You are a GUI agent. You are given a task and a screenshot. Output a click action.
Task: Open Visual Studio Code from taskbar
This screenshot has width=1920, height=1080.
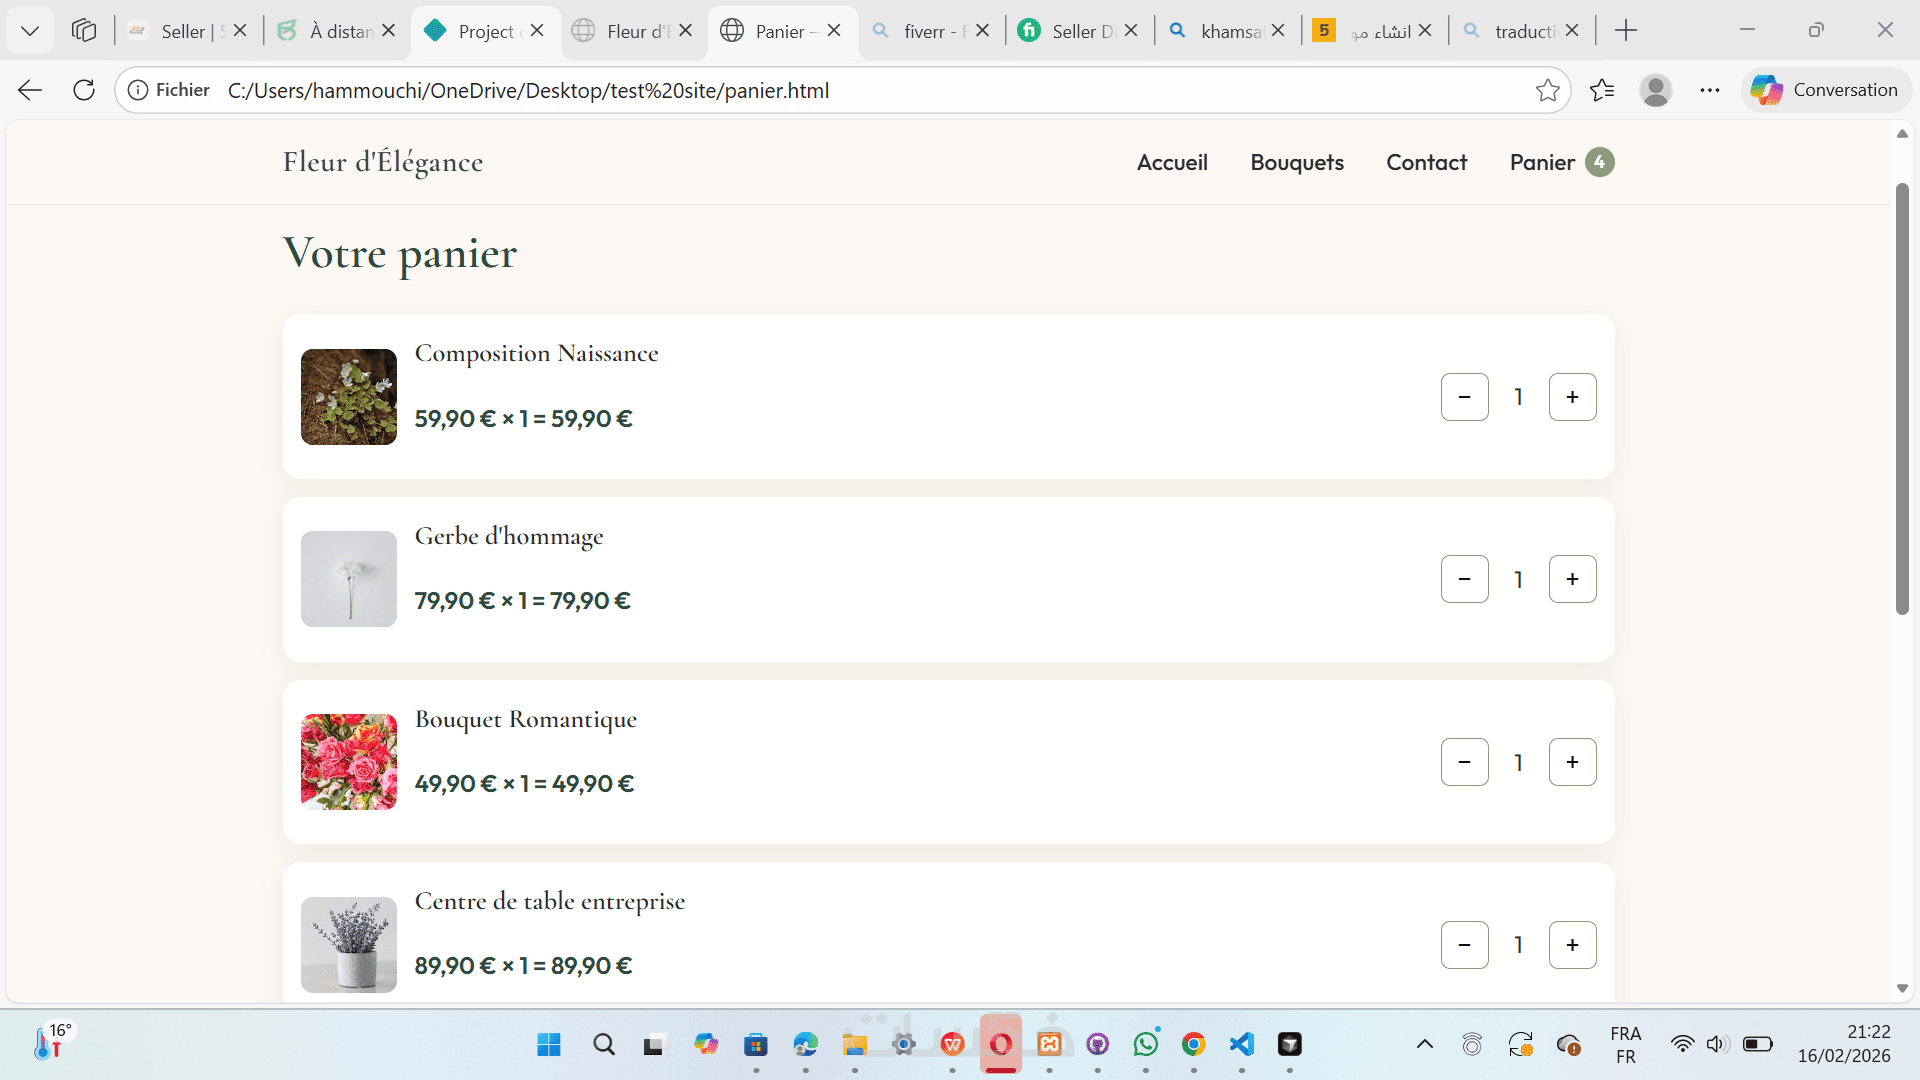coord(1241,1045)
